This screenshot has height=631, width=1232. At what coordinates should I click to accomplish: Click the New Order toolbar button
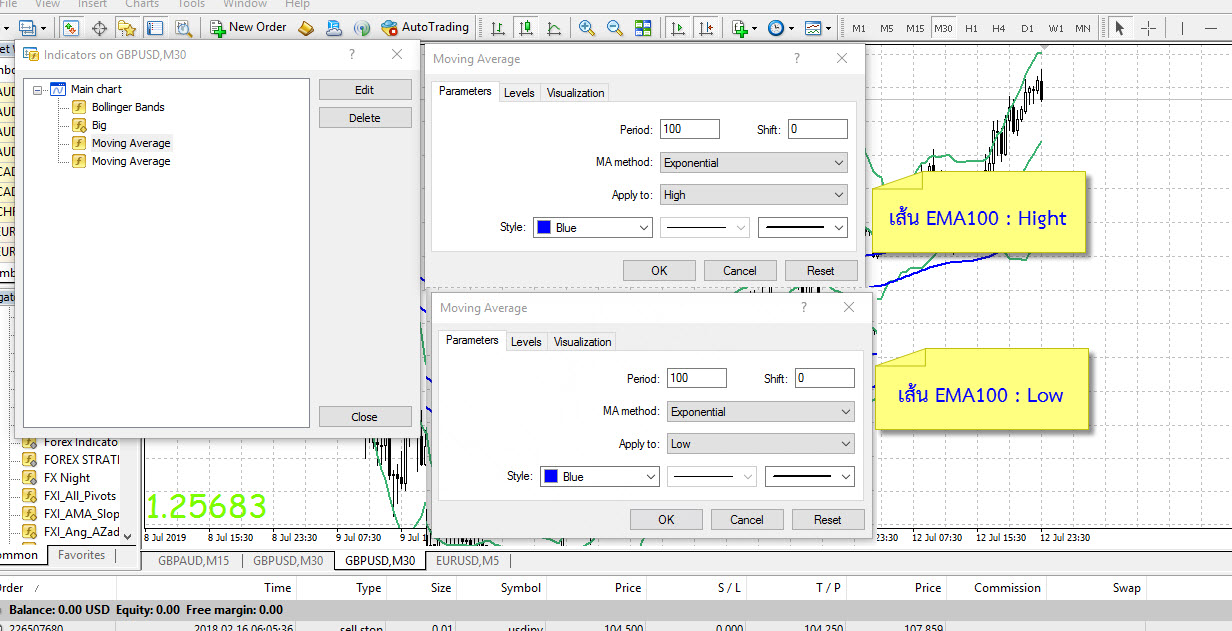248,27
